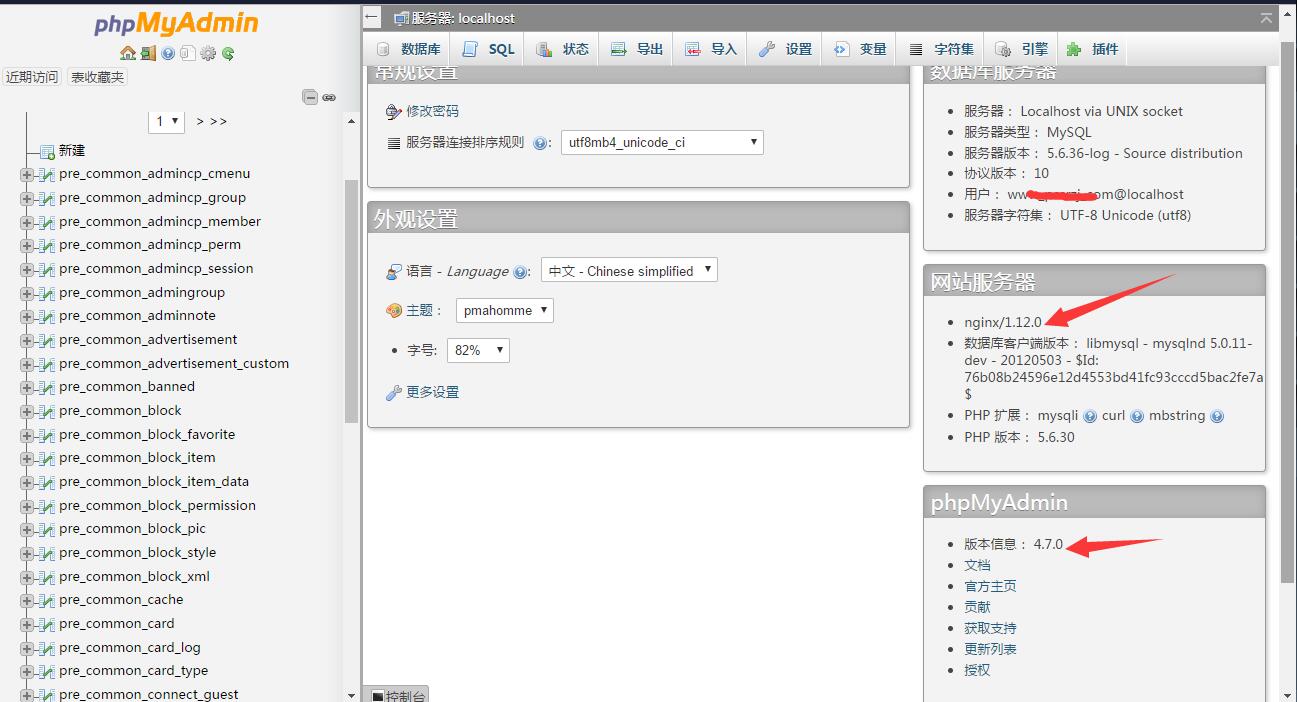Click the wrench icon for 更多设置
The image size is (1297, 702).
tap(394, 392)
